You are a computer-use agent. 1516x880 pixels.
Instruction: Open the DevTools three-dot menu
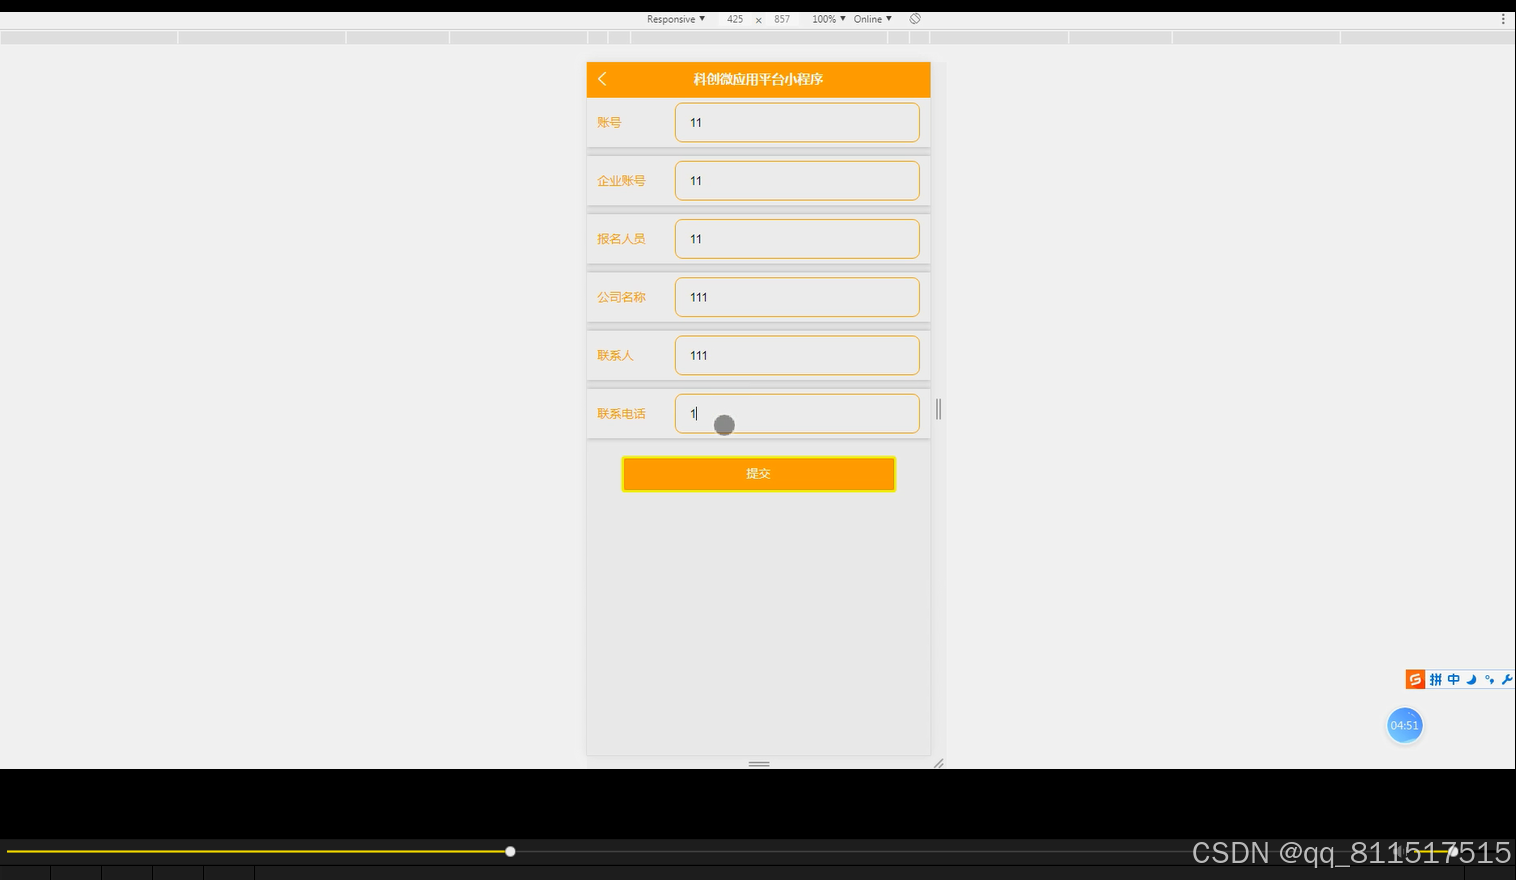point(1502,19)
